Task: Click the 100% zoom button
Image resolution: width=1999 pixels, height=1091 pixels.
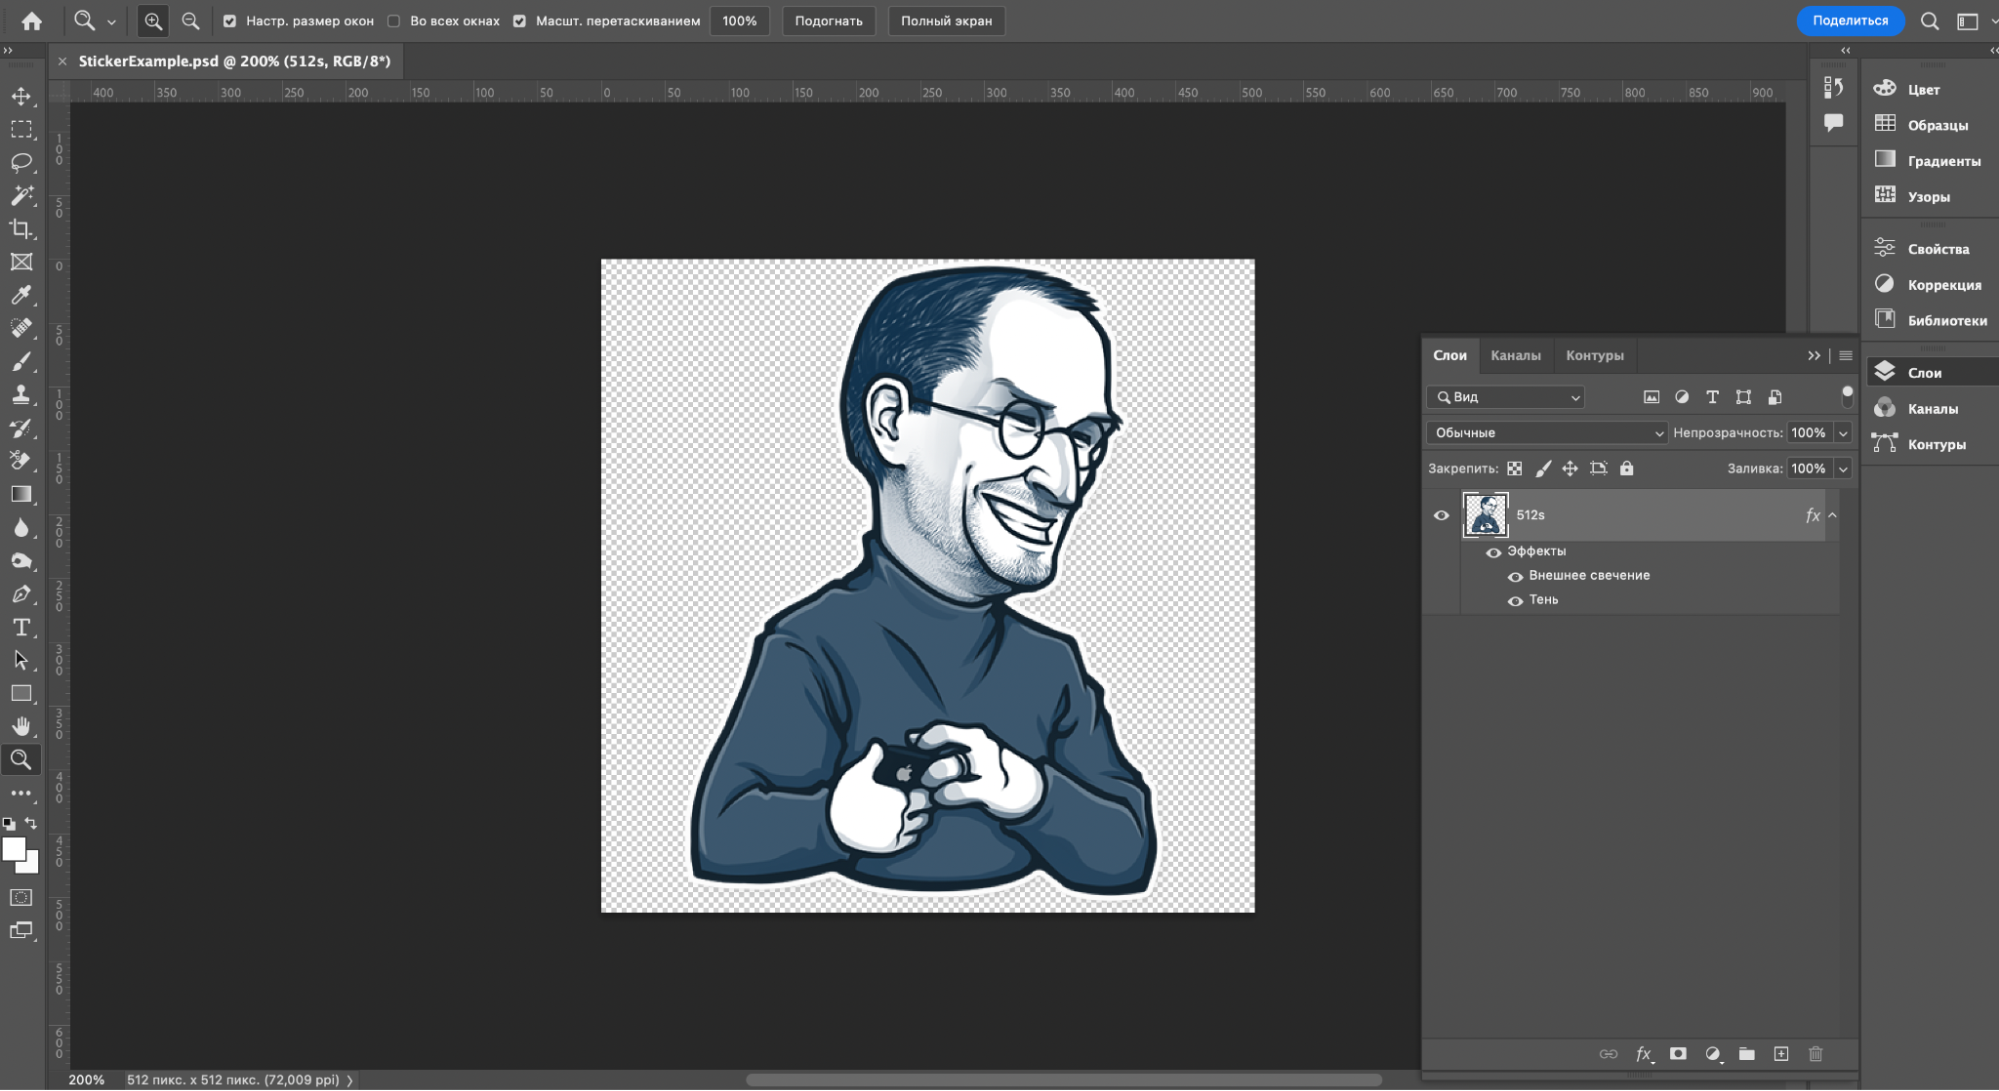Action: [x=740, y=21]
